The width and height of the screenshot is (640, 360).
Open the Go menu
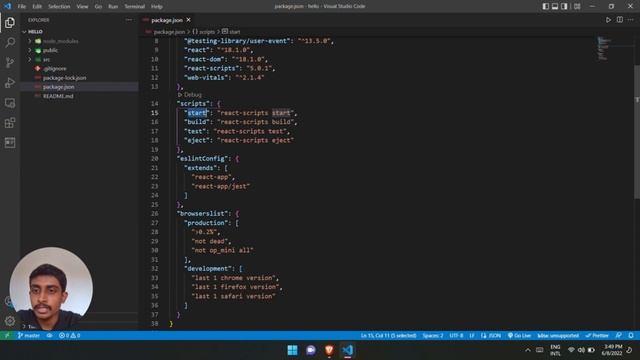click(x=98, y=6)
